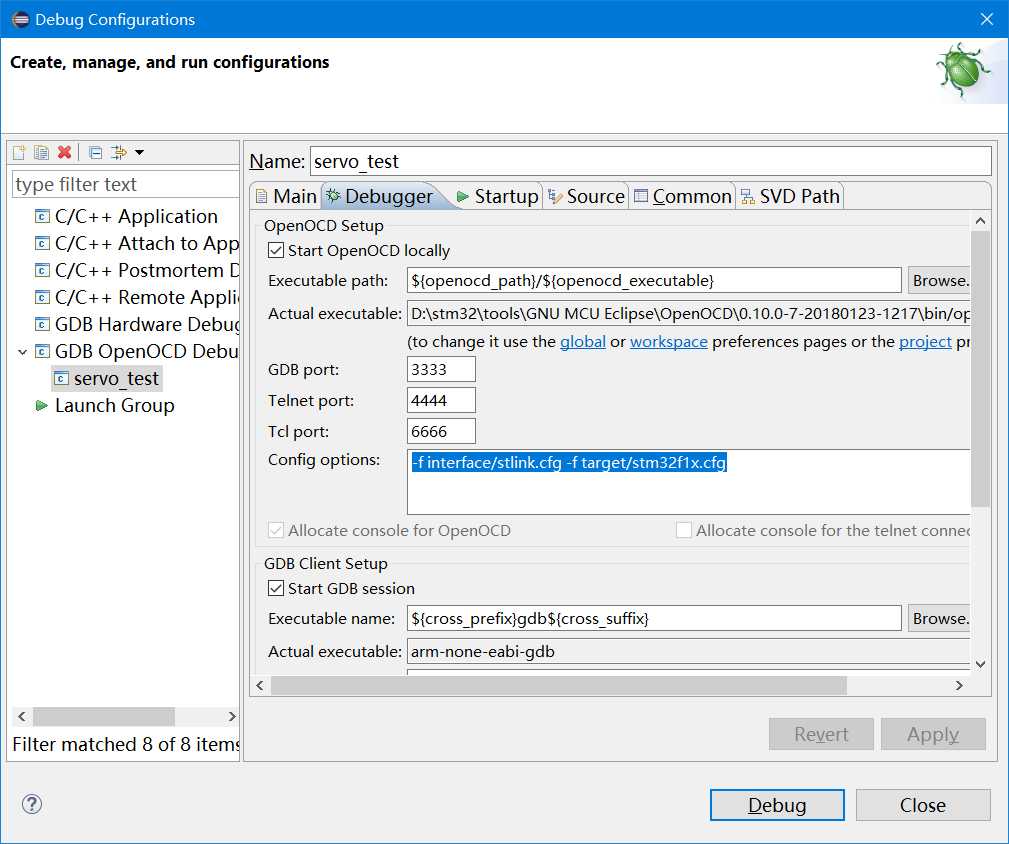
Task: Browse for the GDB executable name
Action: [x=939, y=618]
